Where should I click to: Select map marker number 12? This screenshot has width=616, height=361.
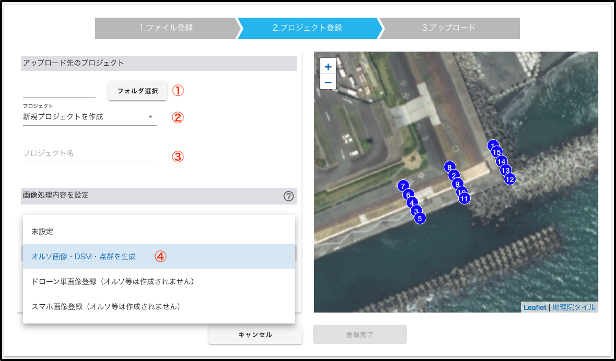pyautogui.click(x=510, y=180)
